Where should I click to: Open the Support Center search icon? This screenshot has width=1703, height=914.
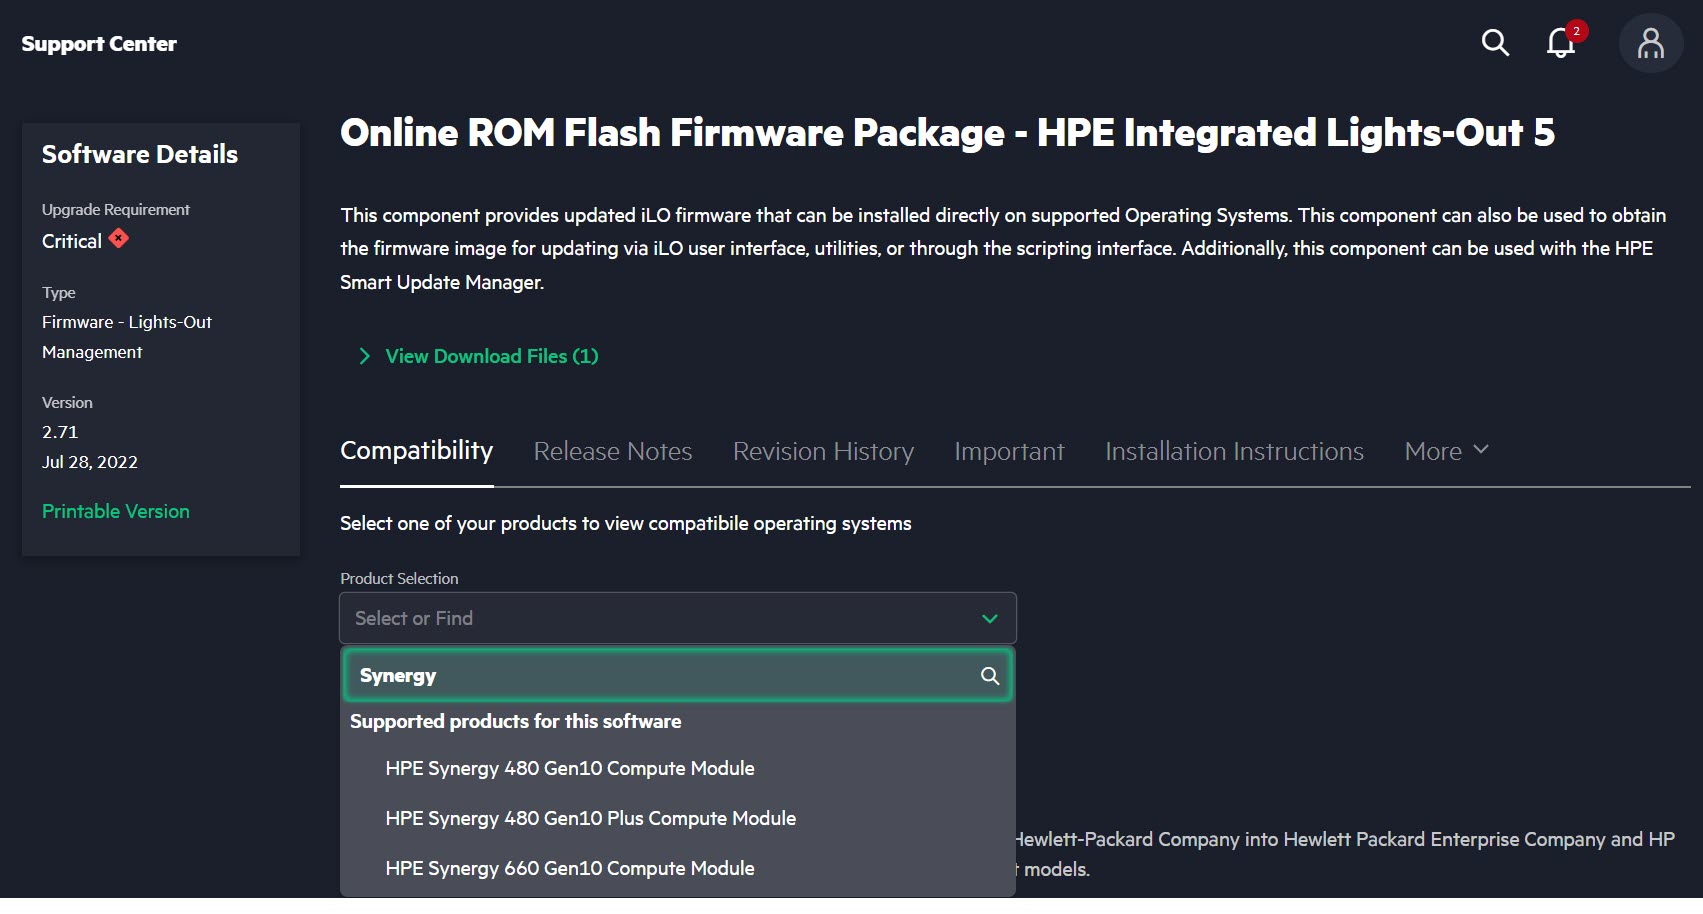coord(1495,43)
